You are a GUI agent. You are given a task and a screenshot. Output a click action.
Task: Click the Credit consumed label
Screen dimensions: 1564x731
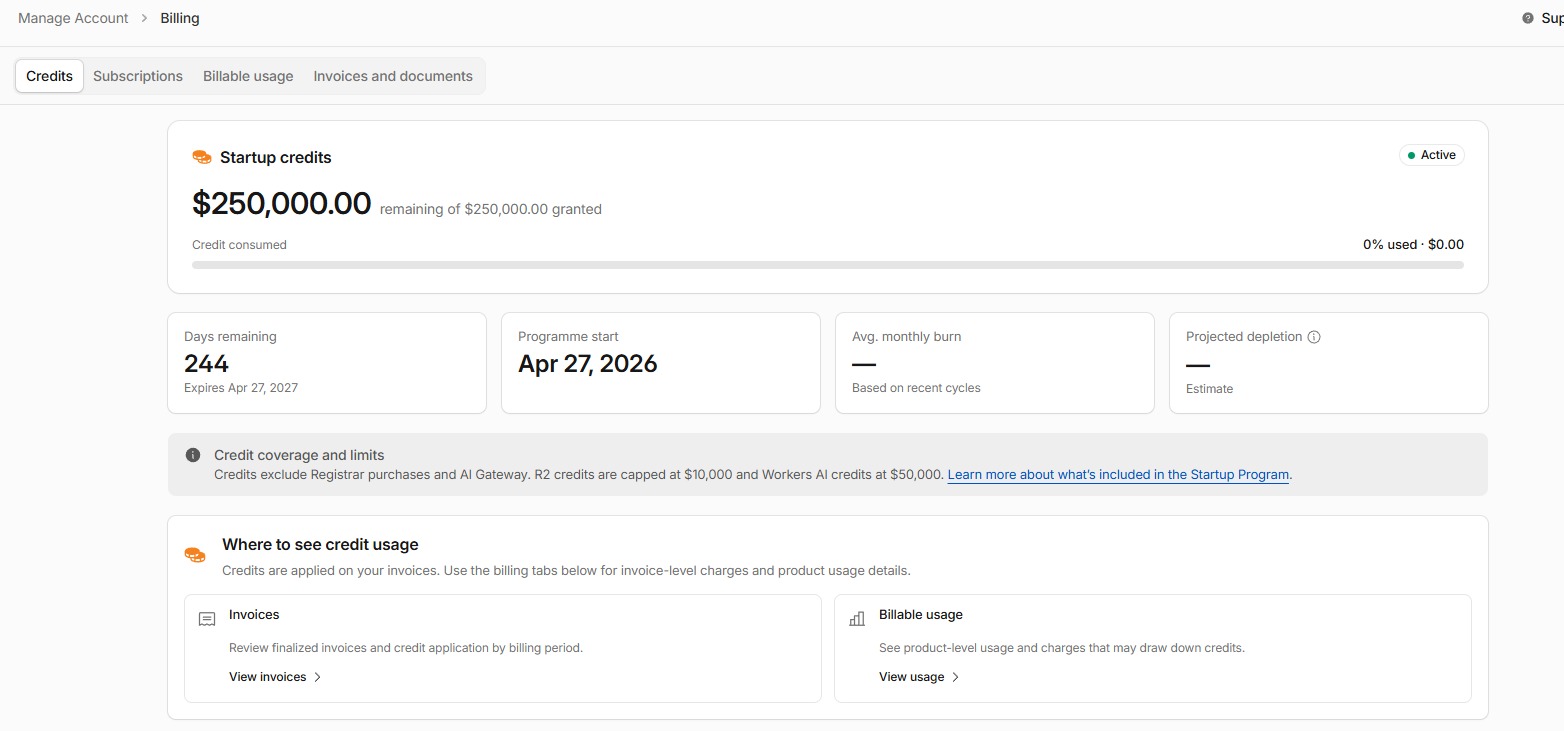coord(239,245)
